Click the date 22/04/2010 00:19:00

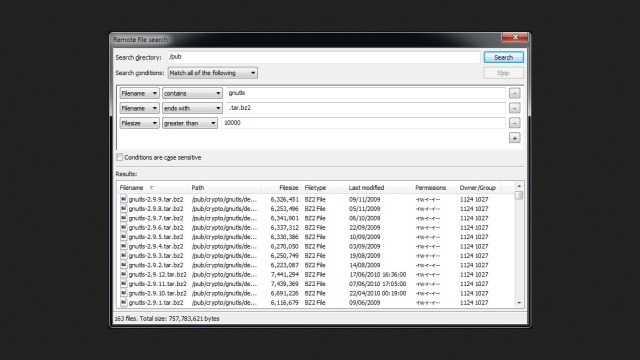pyautogui.click(x=378, y=293)
